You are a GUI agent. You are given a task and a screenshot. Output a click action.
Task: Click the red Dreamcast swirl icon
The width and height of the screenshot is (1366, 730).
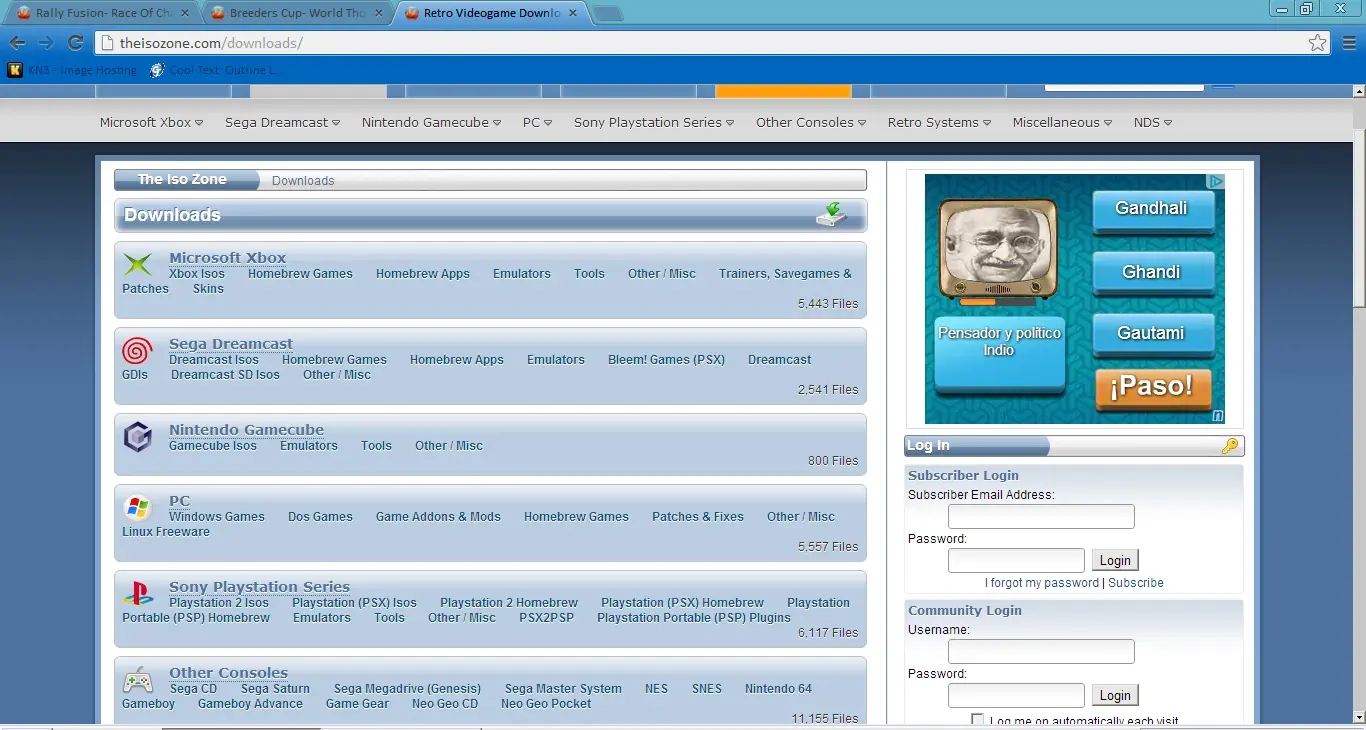(137, 351)
